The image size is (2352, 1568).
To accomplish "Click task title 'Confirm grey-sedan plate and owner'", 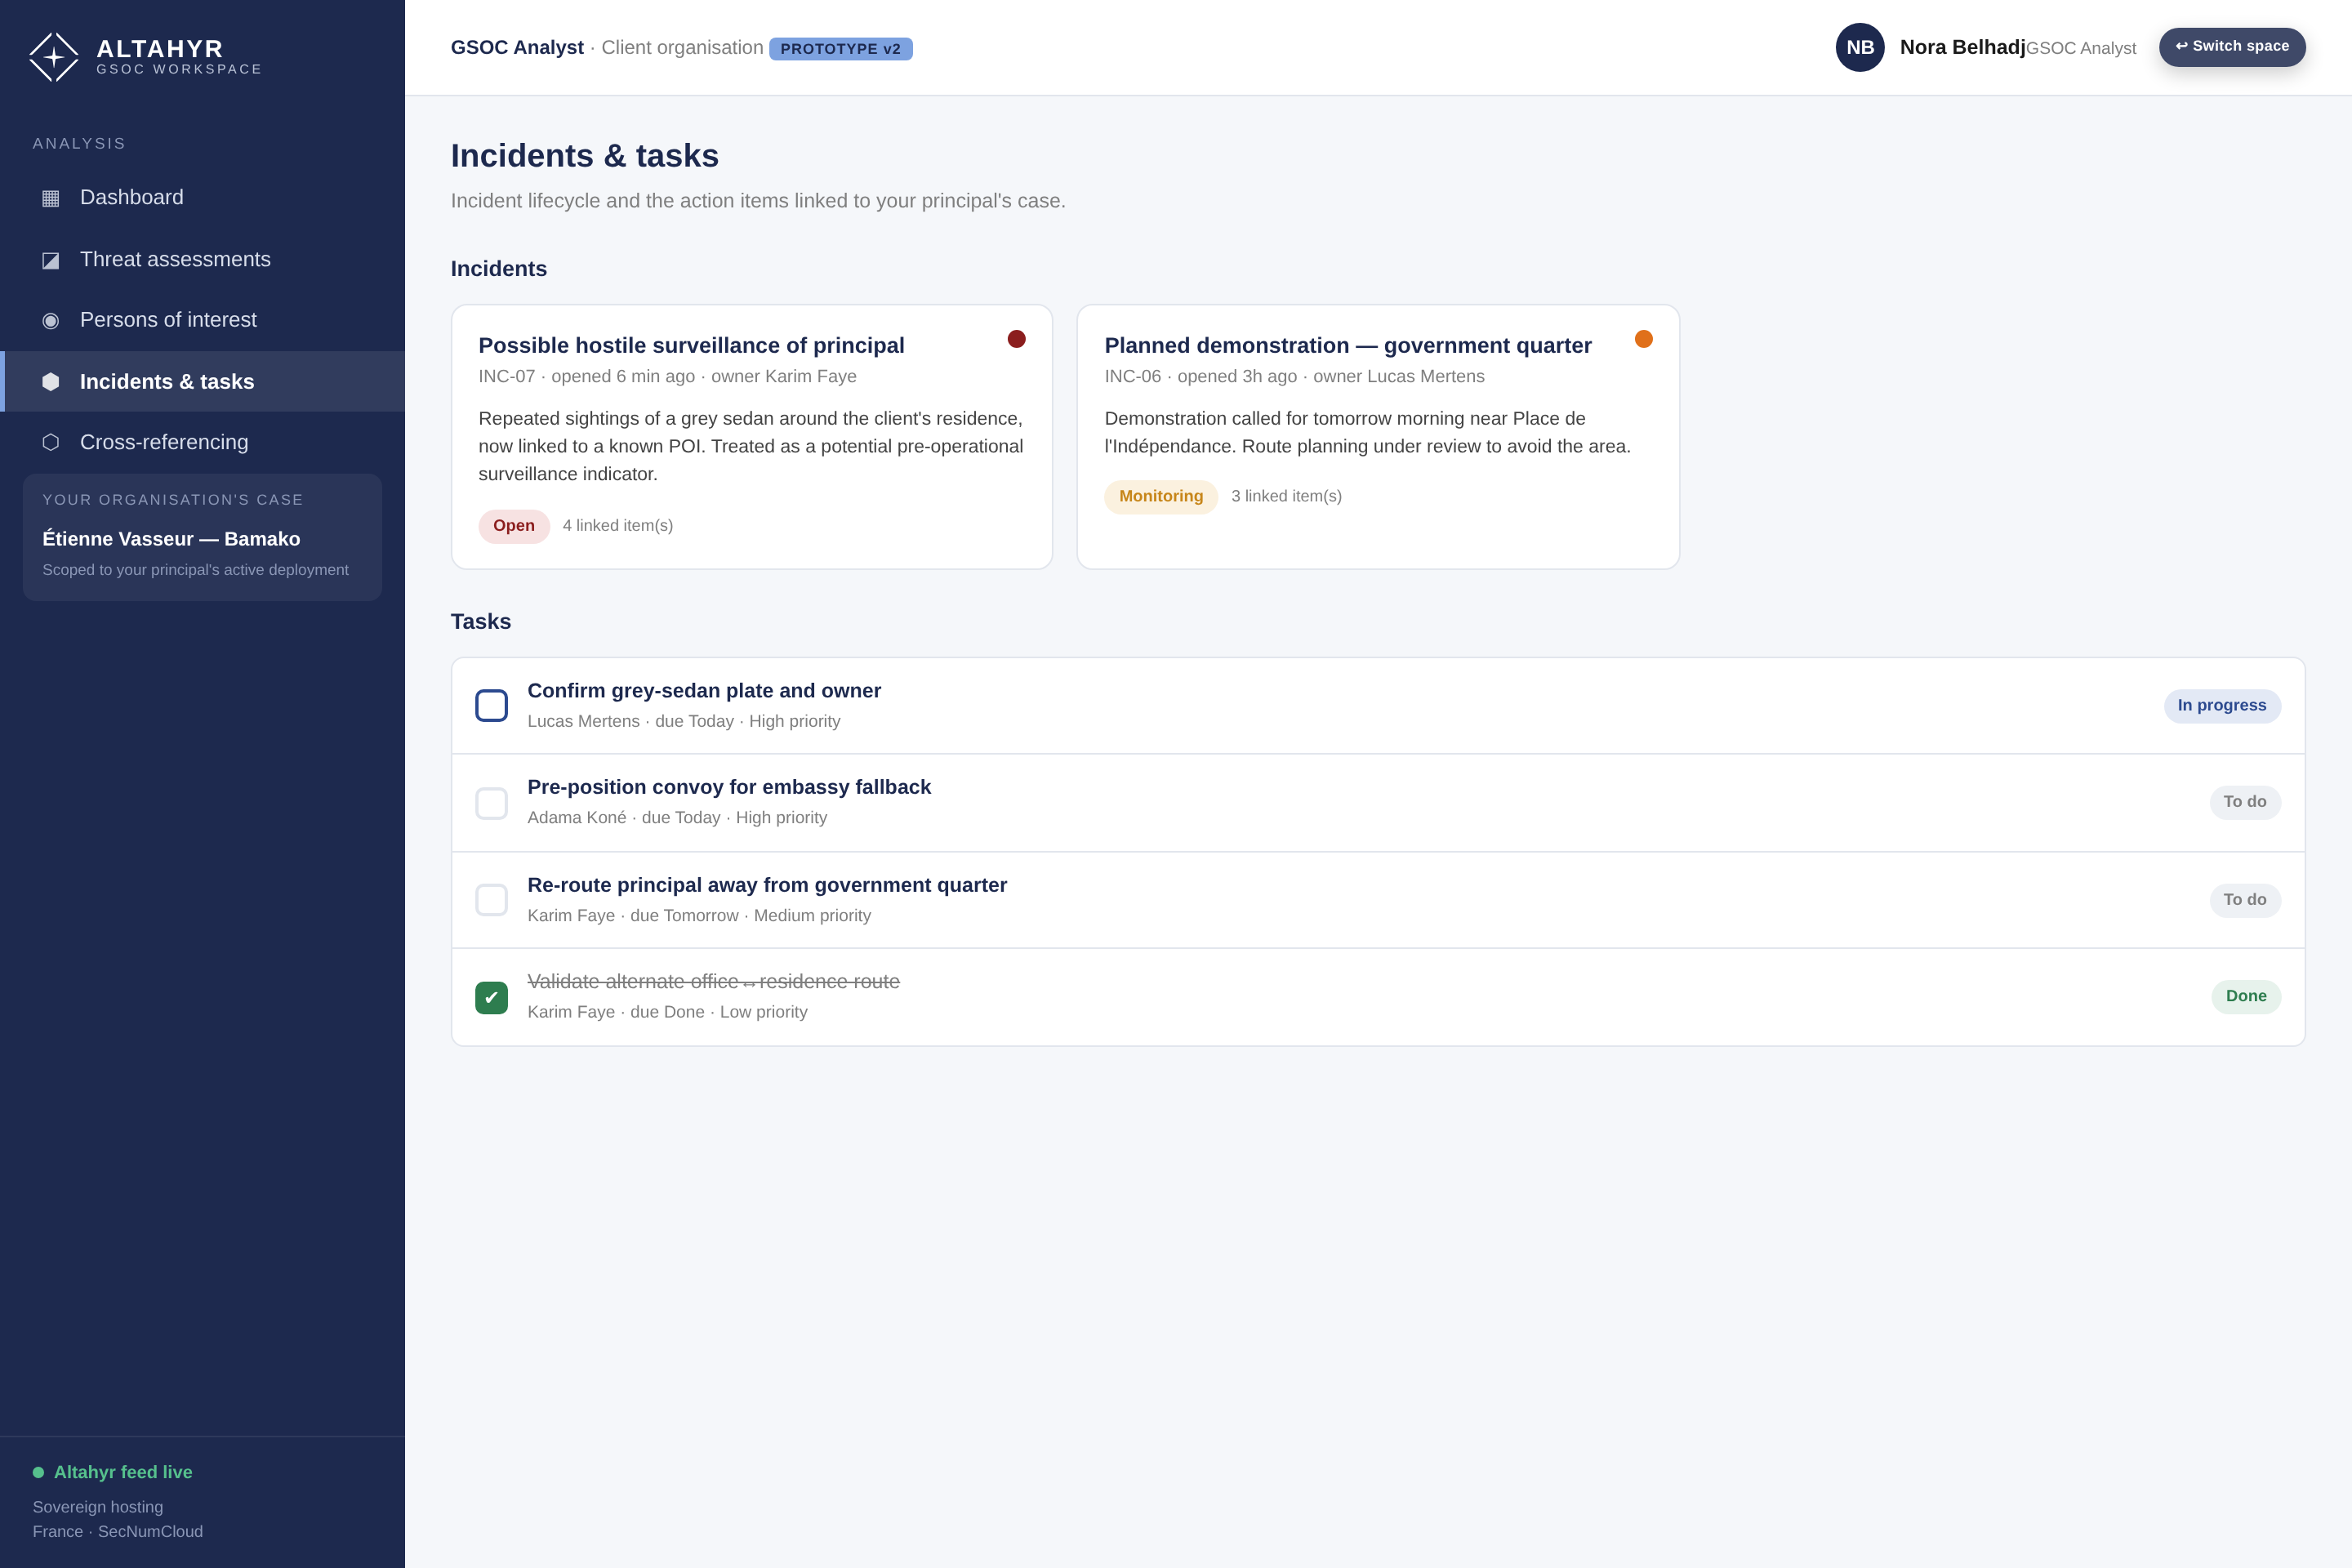I will [704, 691].
